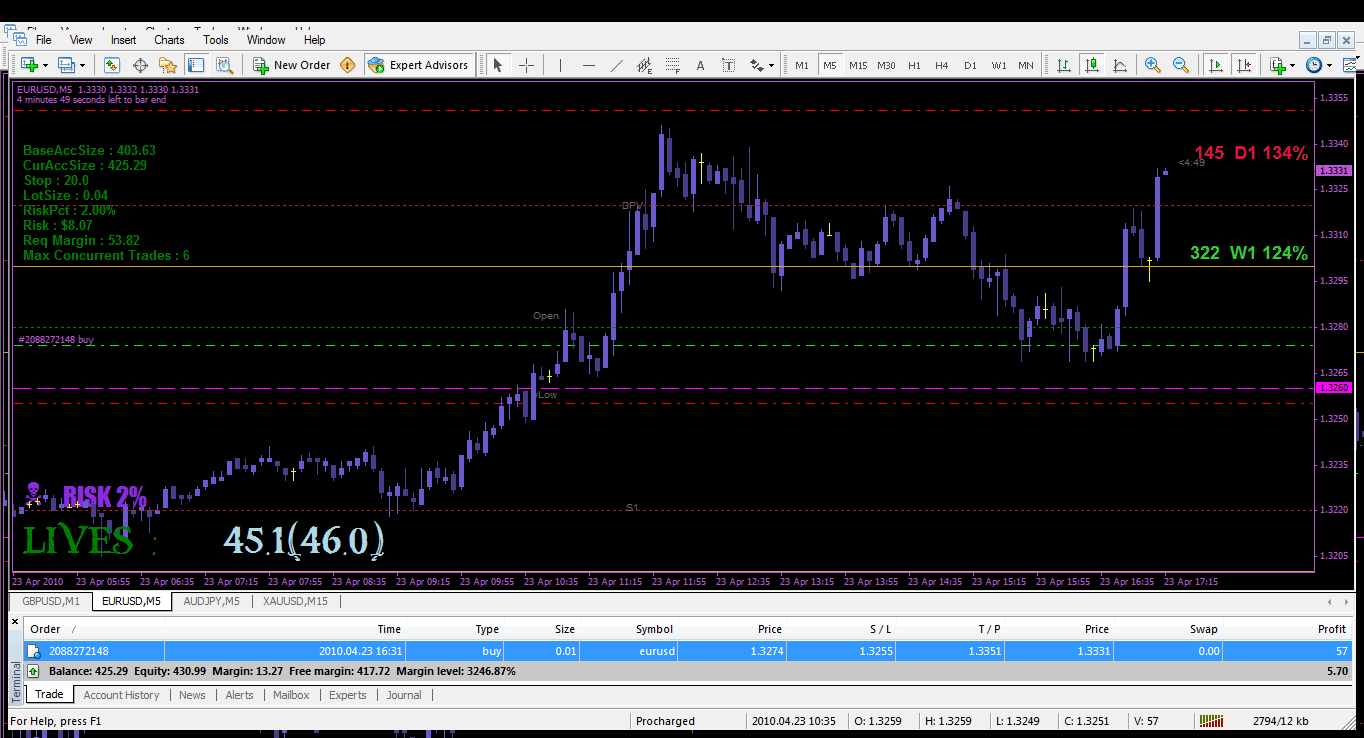Switch chart to H1 timeframe
1364x738 pixels.
tap(914, 65)
